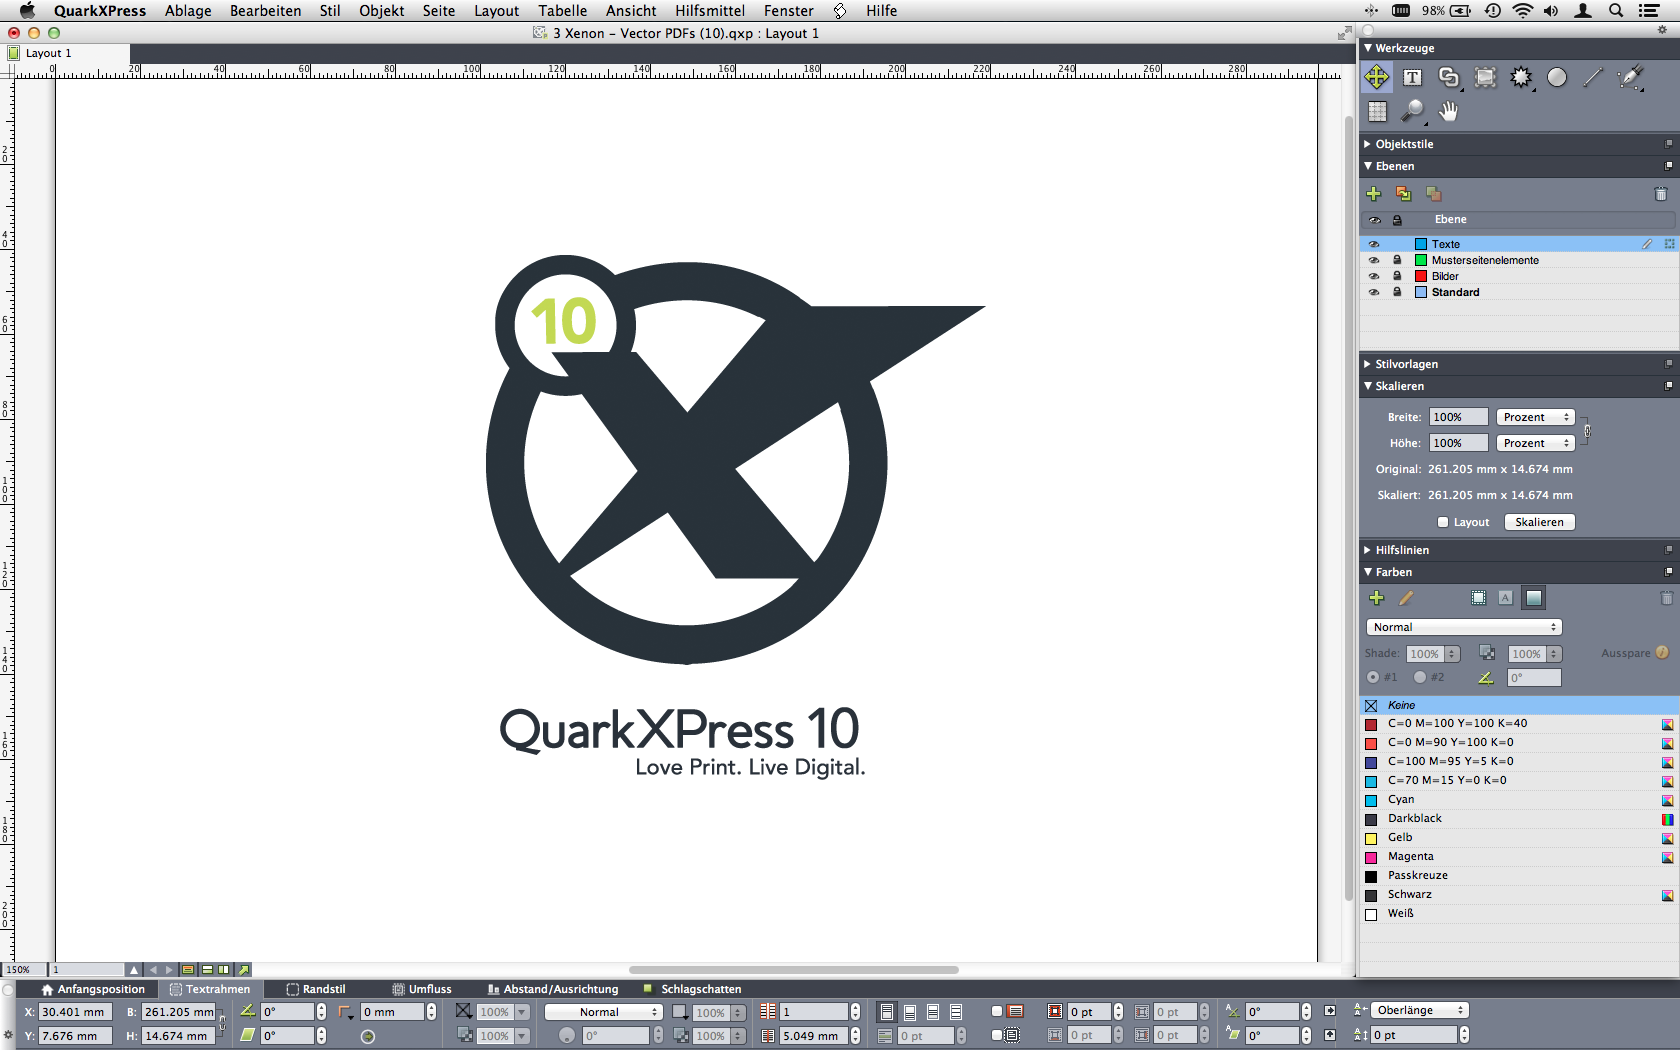
Task: Open the Normal blend mode dropdown
Action: (x=1463, y=627)
